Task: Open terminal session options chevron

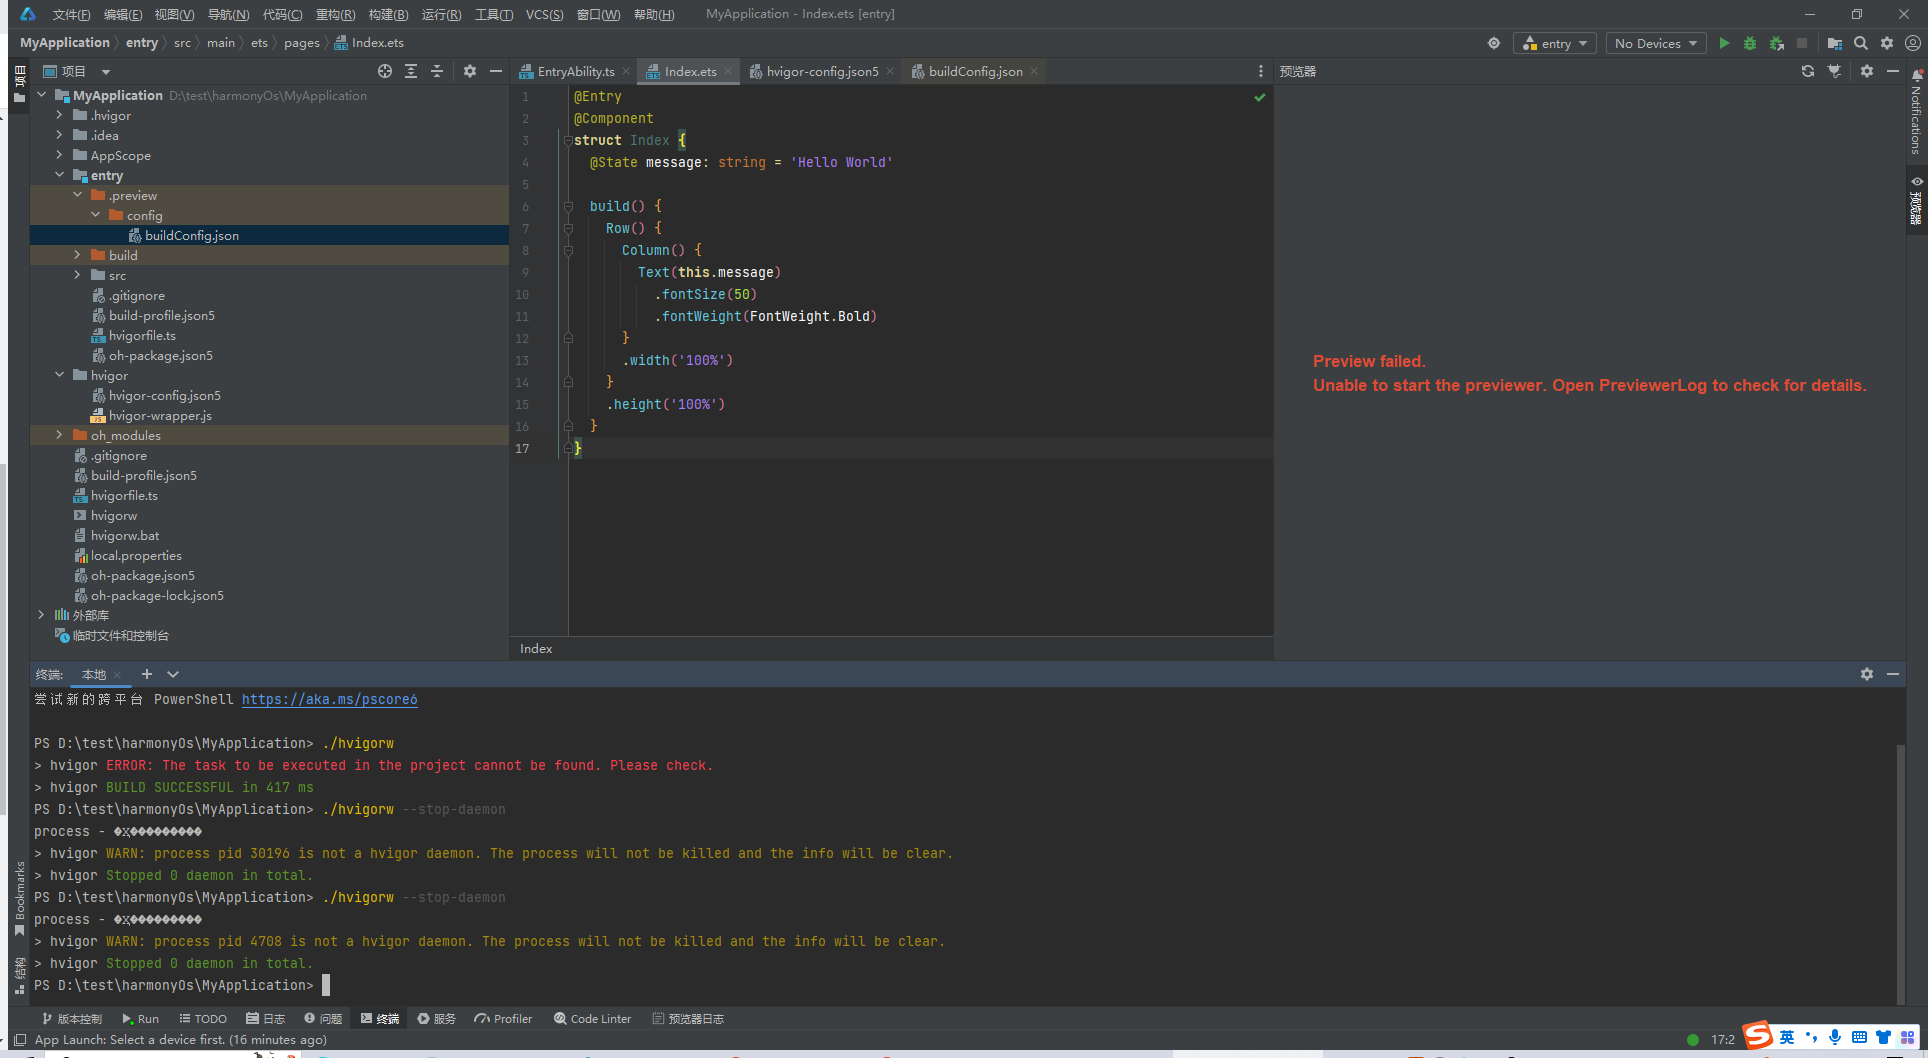Action: [173, 674]
